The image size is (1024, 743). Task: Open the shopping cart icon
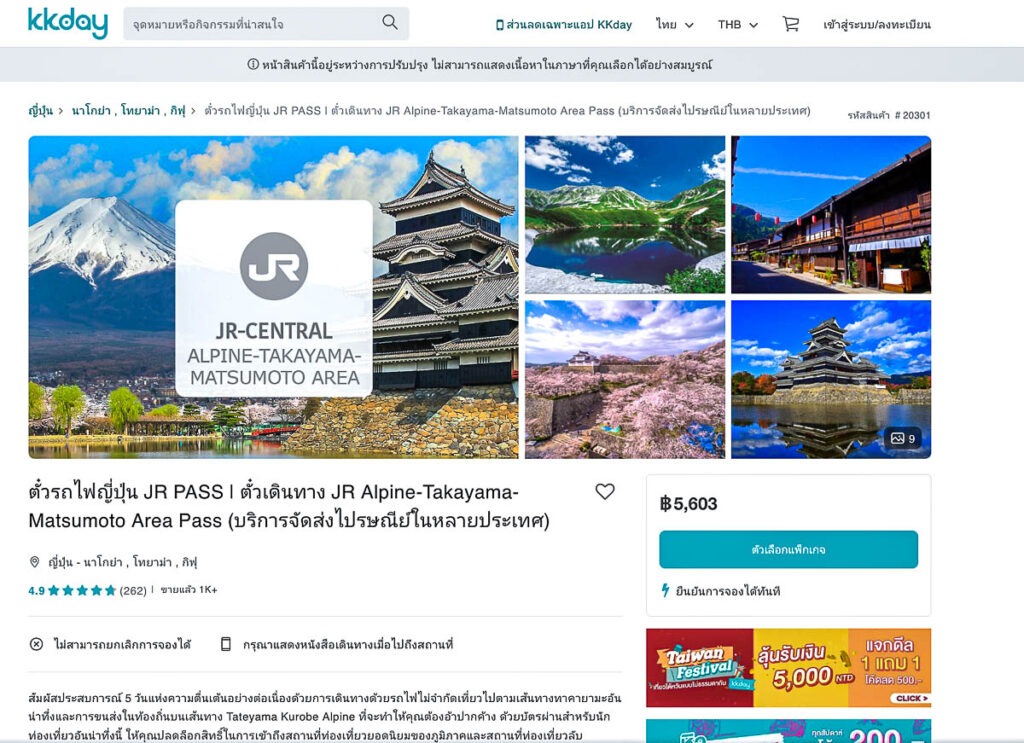[791, 24]
